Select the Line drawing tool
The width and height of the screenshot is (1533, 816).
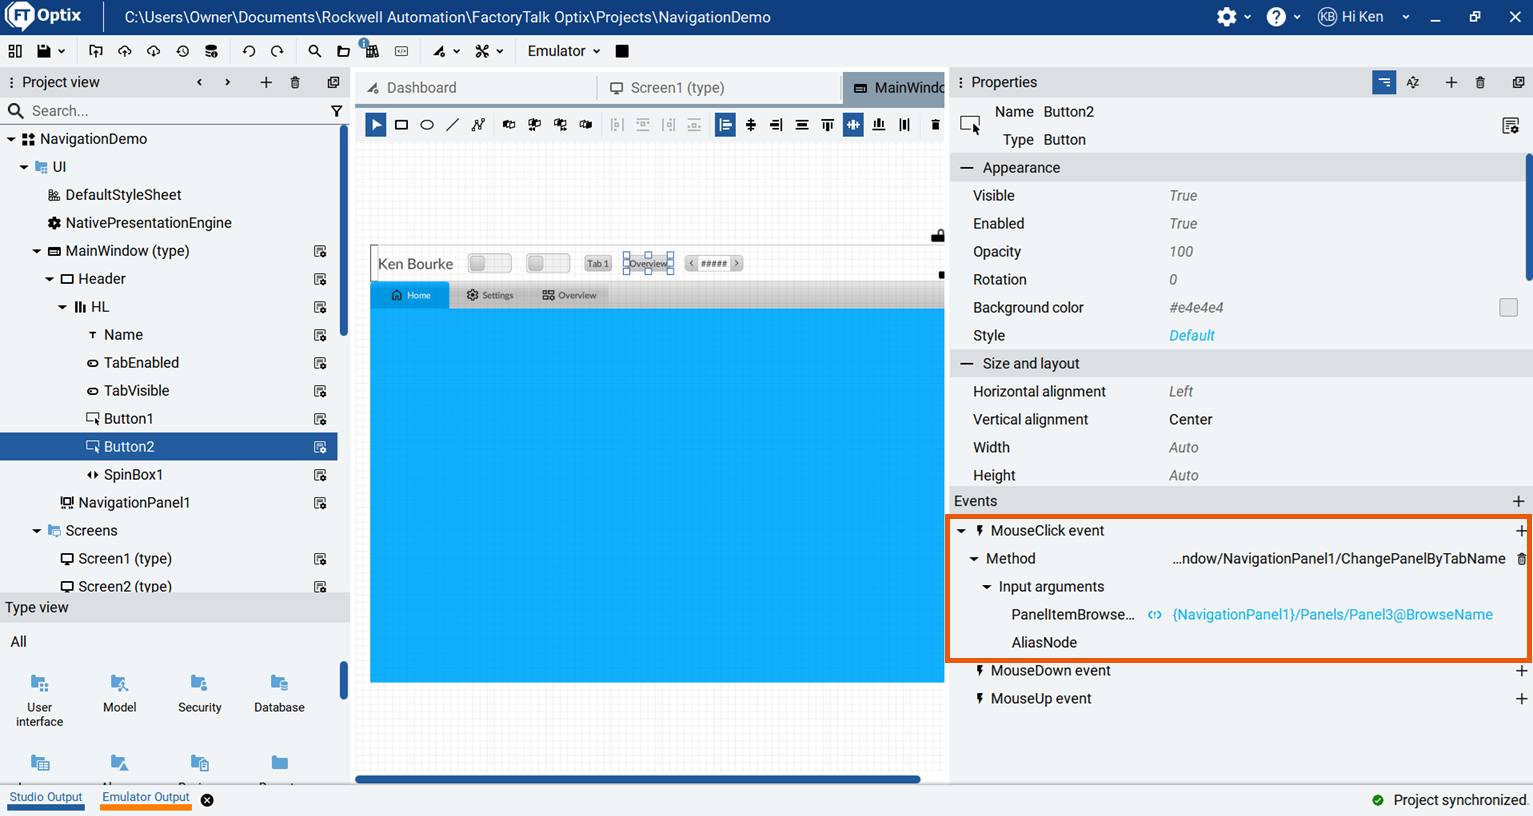pyautogui.click(x=453, y=125)
